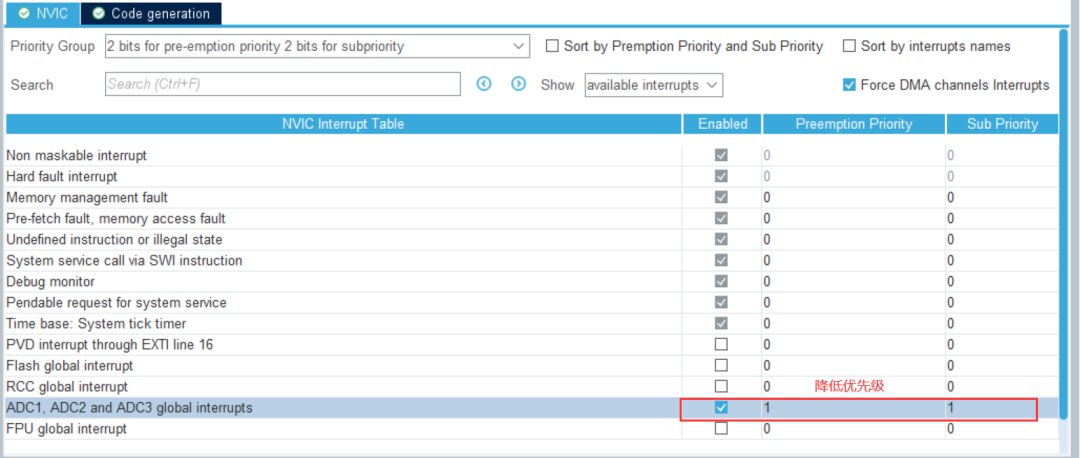
Task: Select the Non maskable interrupt row
Action: [532, 155]
